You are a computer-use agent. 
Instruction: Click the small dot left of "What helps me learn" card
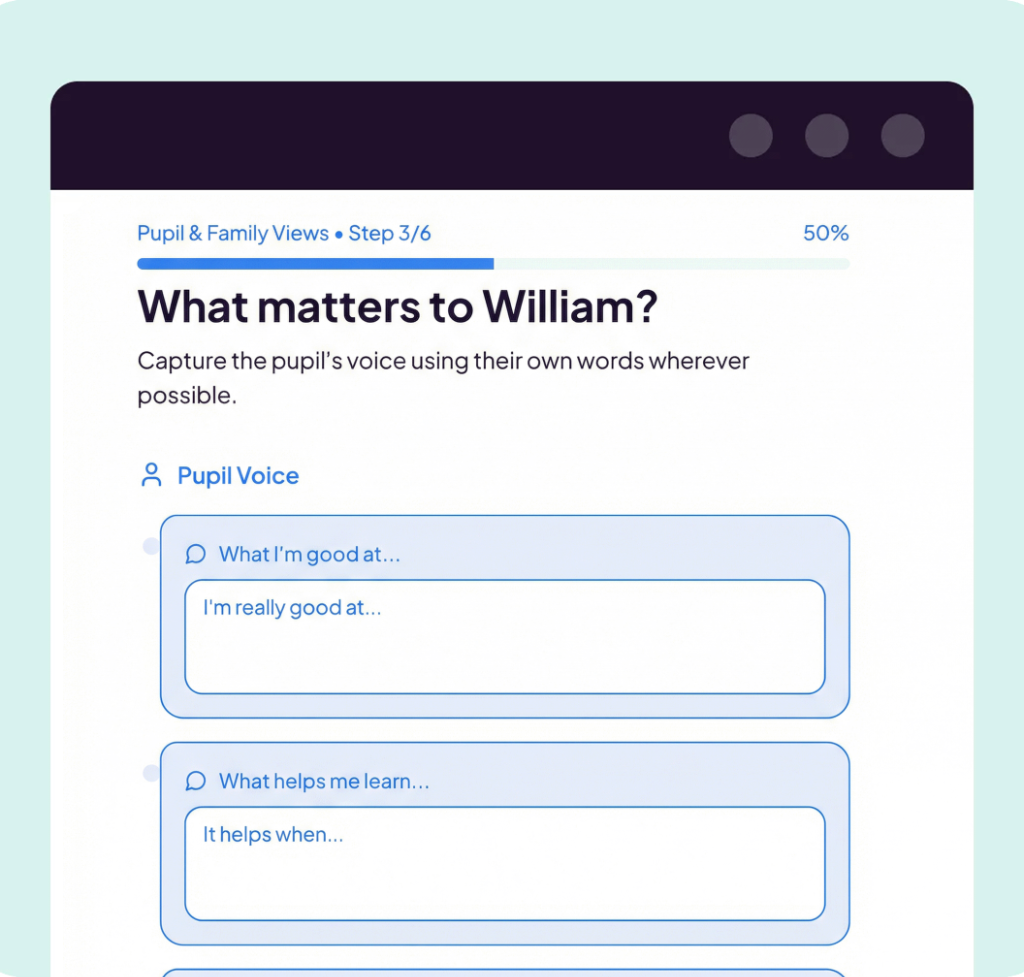click(x=151, y=773)
